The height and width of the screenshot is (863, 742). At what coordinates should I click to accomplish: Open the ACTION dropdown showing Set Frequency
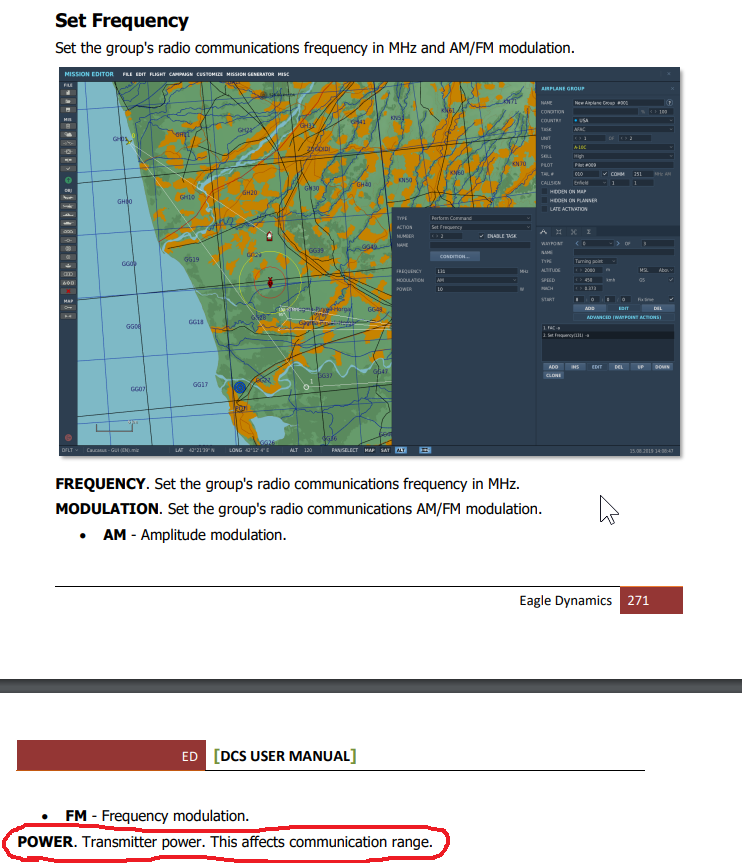[x=480, y=227]
